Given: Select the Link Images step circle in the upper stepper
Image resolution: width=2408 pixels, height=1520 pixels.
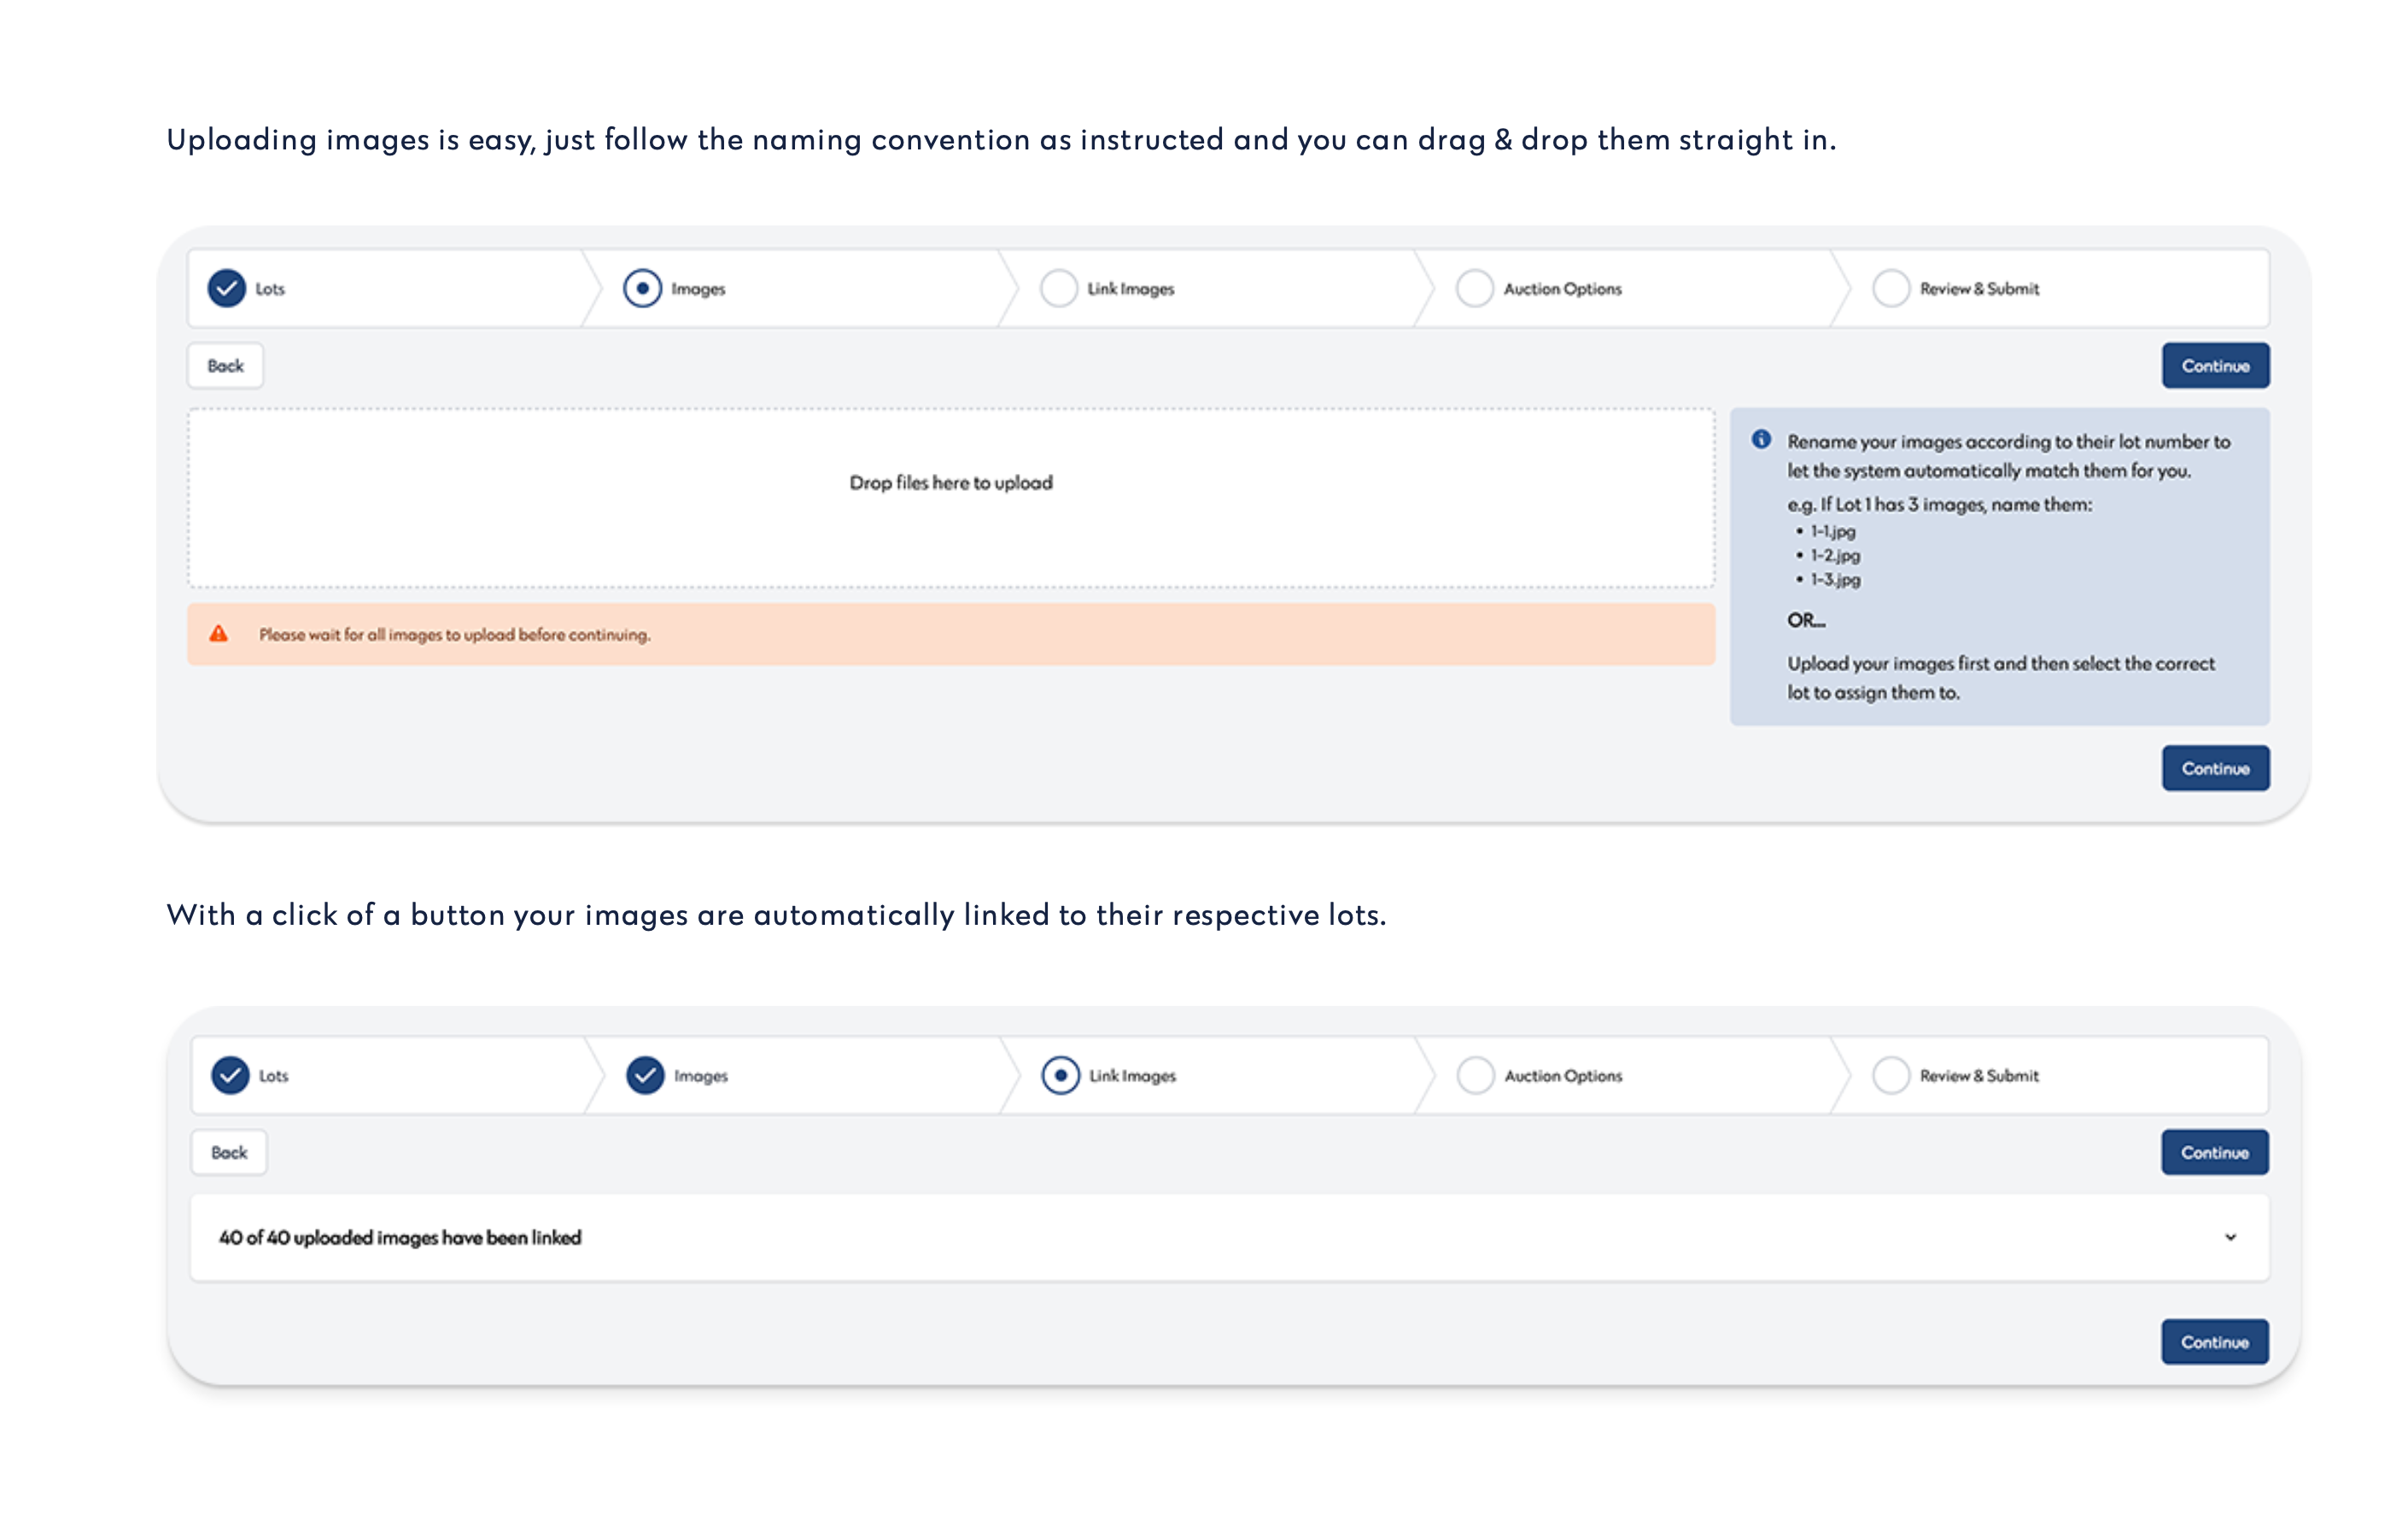Looking at the screenshot, I should [1058, 288].
